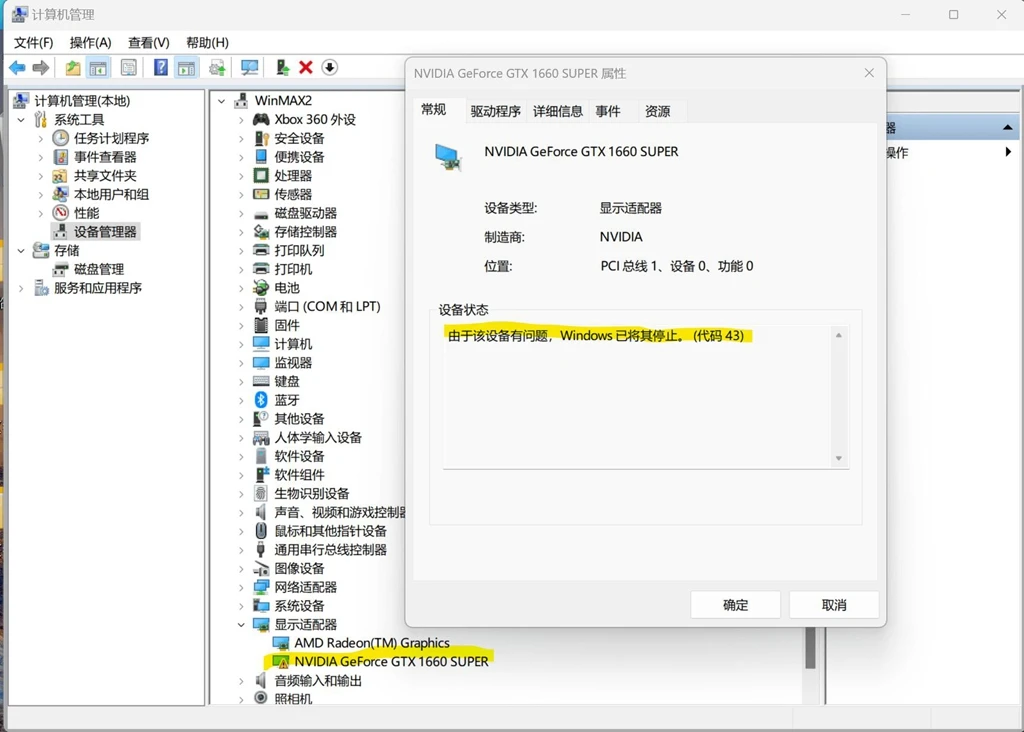Expand the 通用串行总线控制器 category

tap(241, 550)
